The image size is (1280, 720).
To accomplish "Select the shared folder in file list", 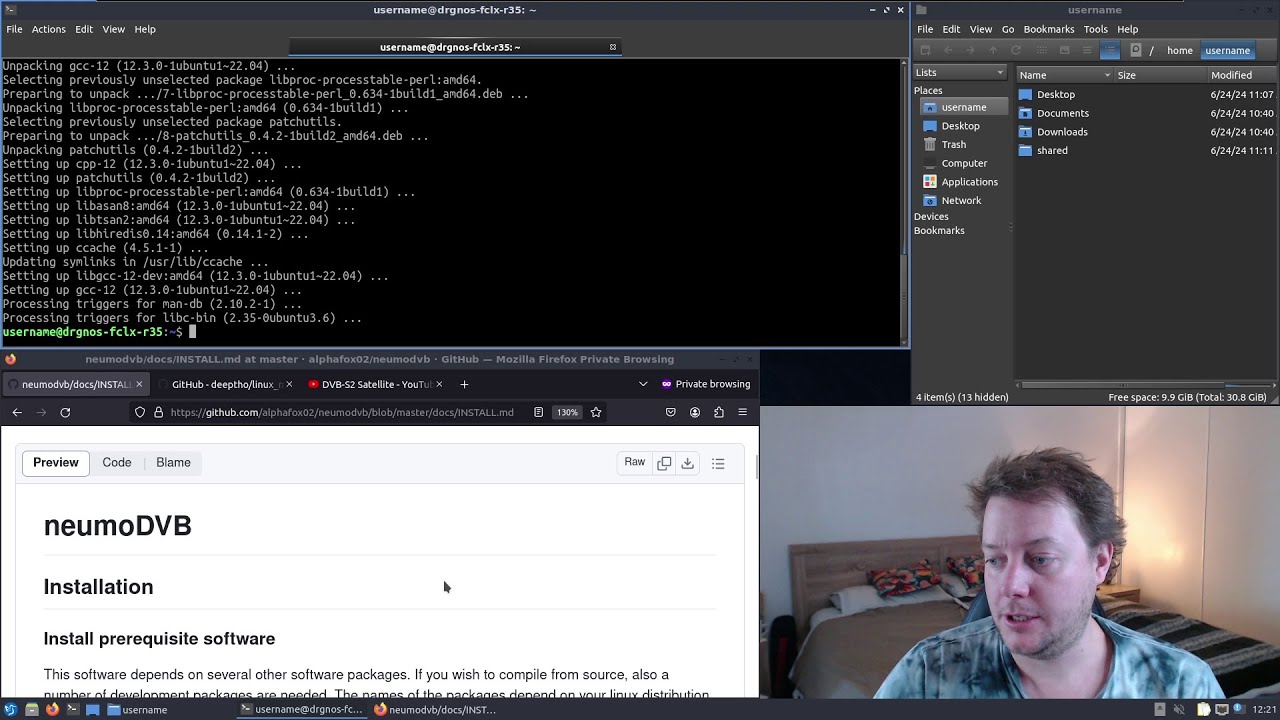I will click(x=1052, y=150).
